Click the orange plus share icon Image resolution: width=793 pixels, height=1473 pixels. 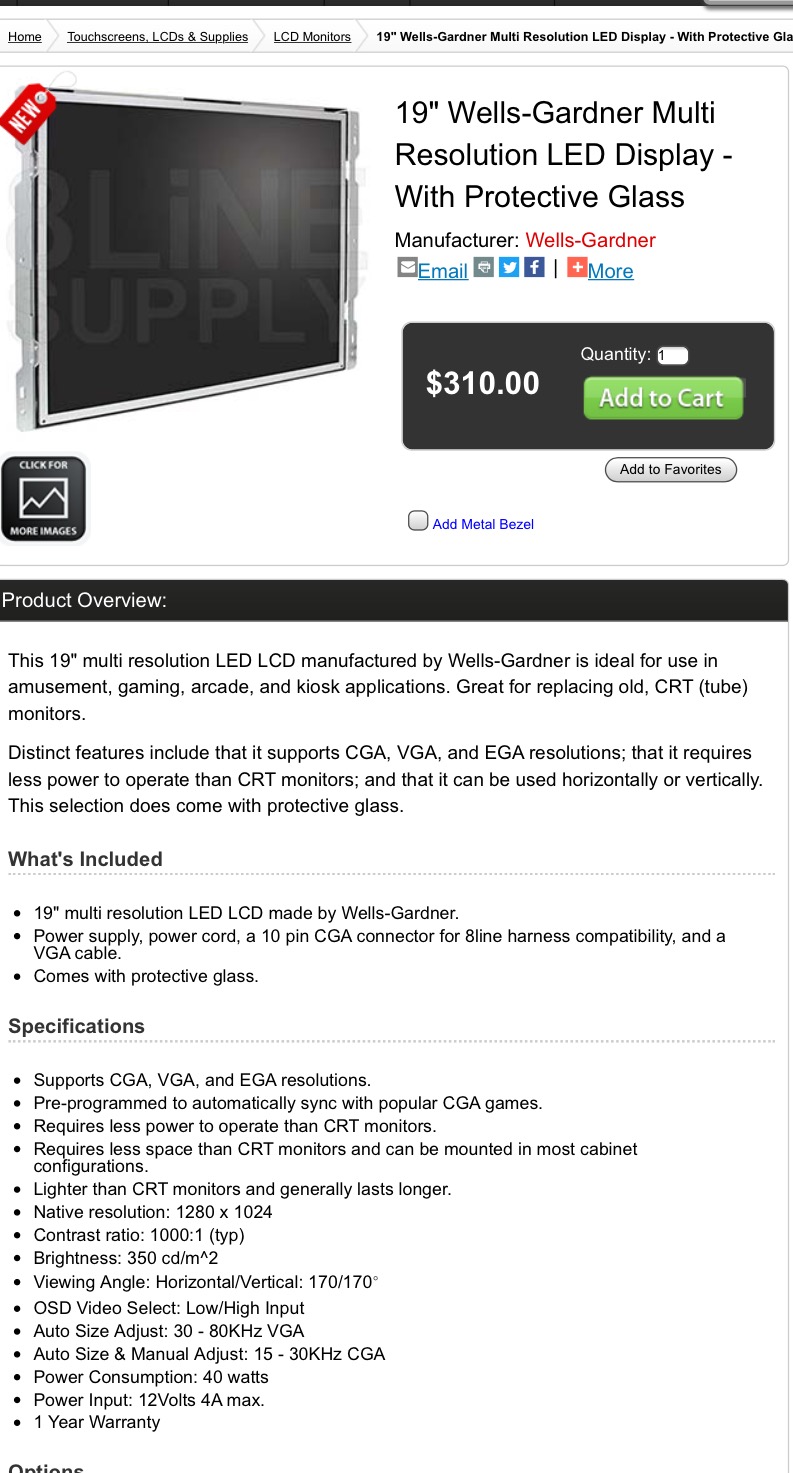pyautogui.click(x=577, y=268)
